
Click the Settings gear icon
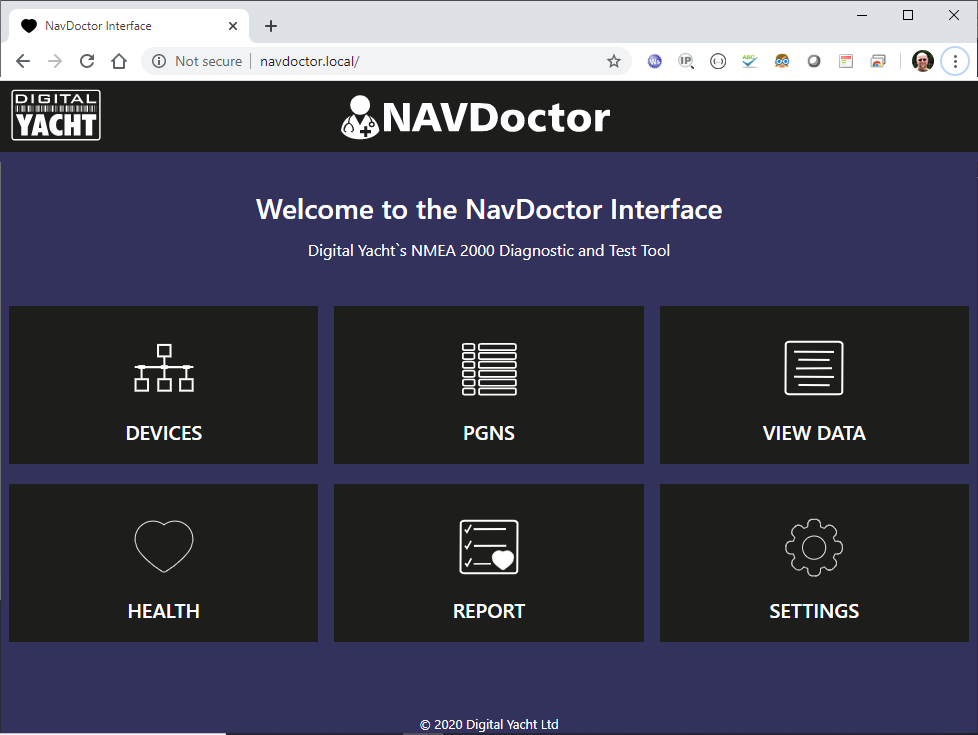point(814,546)
